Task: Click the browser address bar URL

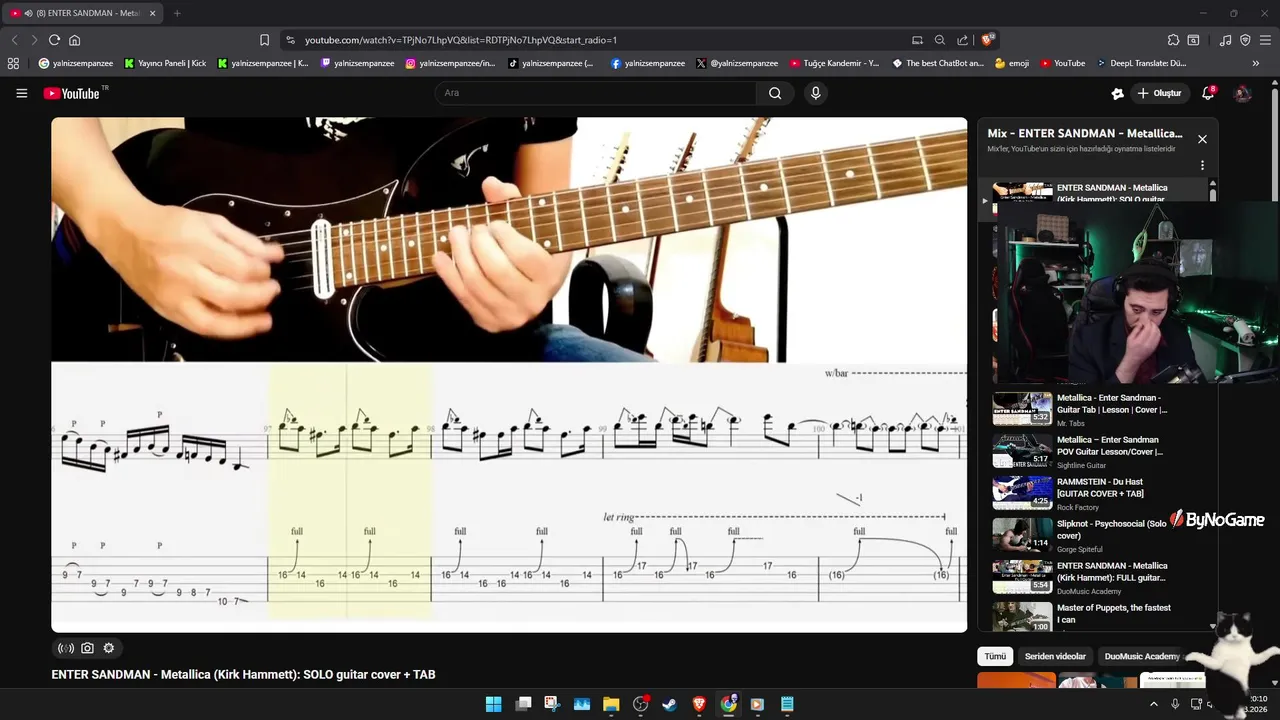Action: pos(461,40)
